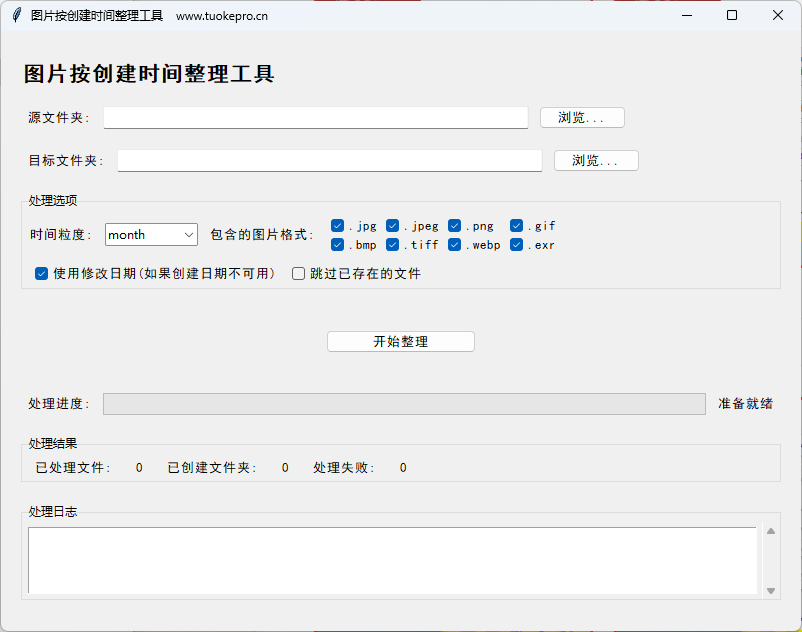
Task: Click the 处理失败 count value
Action: (403, 468)
